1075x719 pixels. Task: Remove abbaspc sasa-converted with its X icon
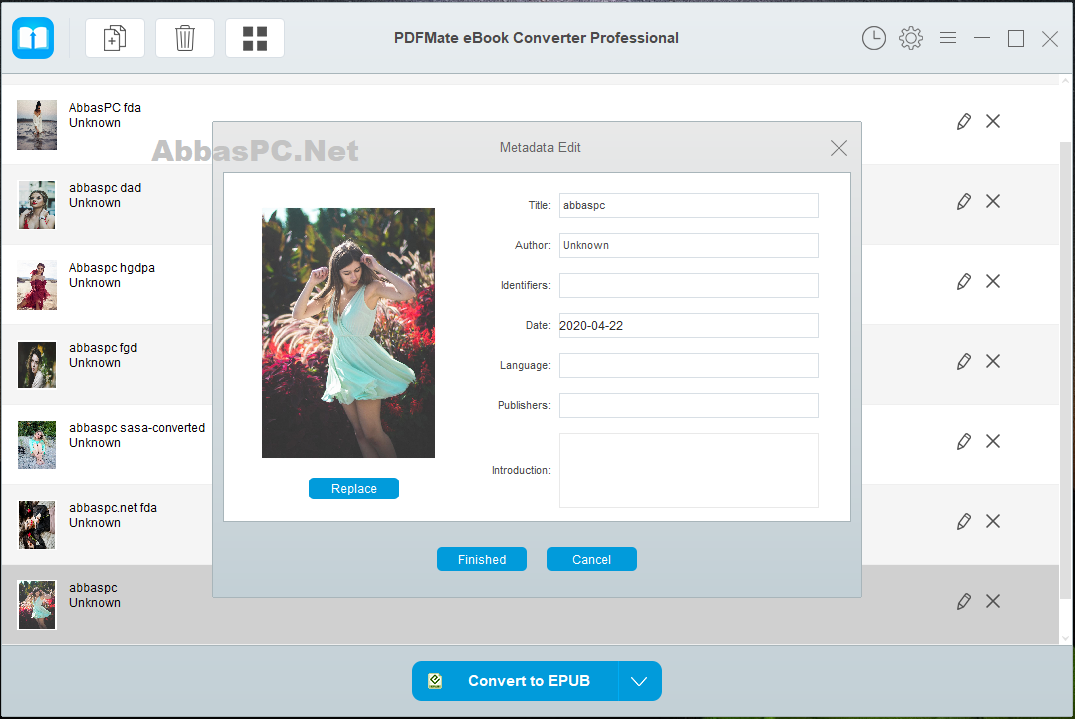pyautogui.click(x=993, y=441)
